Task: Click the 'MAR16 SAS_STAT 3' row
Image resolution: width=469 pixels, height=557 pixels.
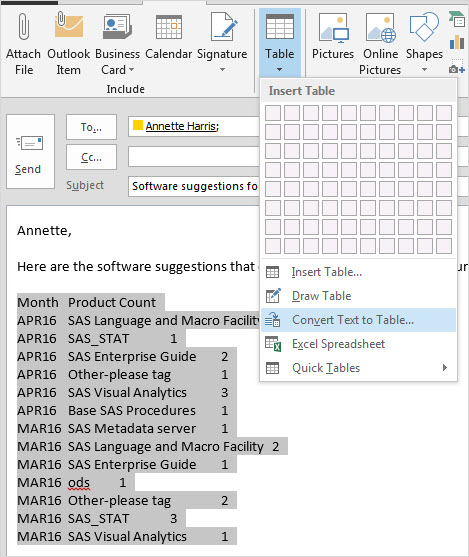Action: pyautogui.click(x=97, y=519)
